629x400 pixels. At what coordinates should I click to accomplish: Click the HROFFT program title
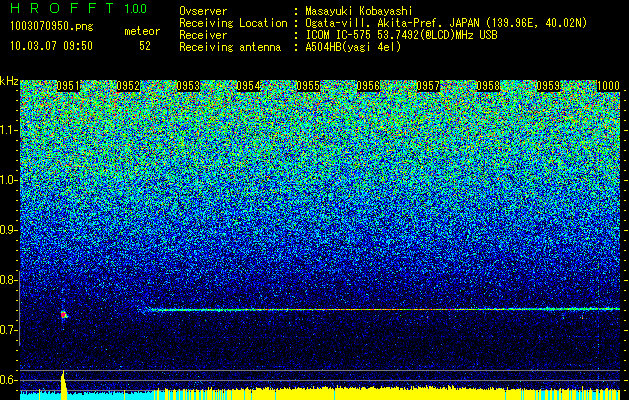point(62,8)
